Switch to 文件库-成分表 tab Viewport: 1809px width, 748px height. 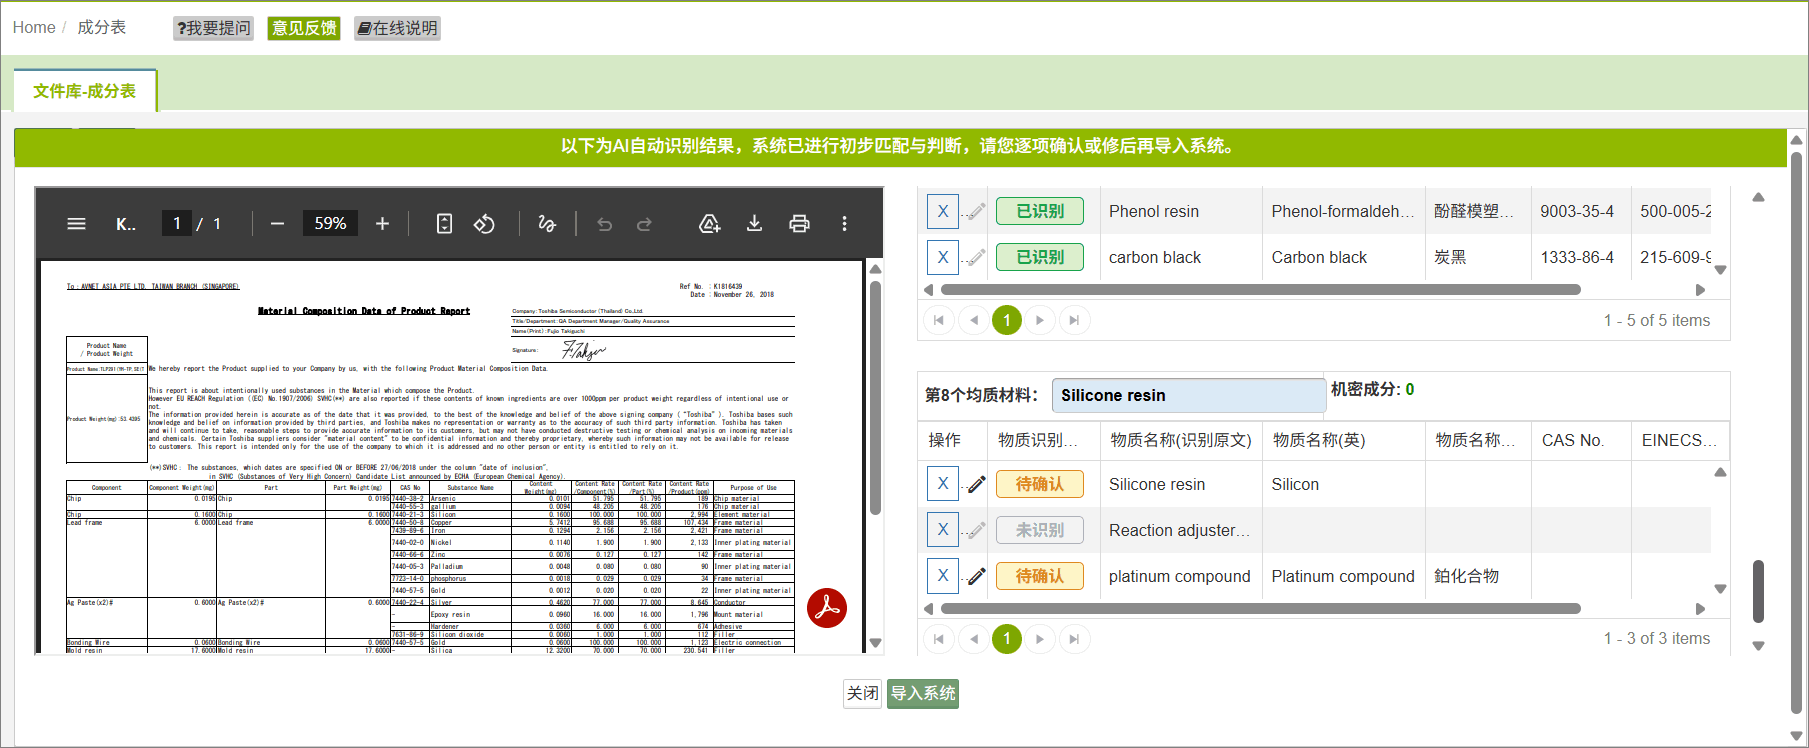click(x=85, y=91)
